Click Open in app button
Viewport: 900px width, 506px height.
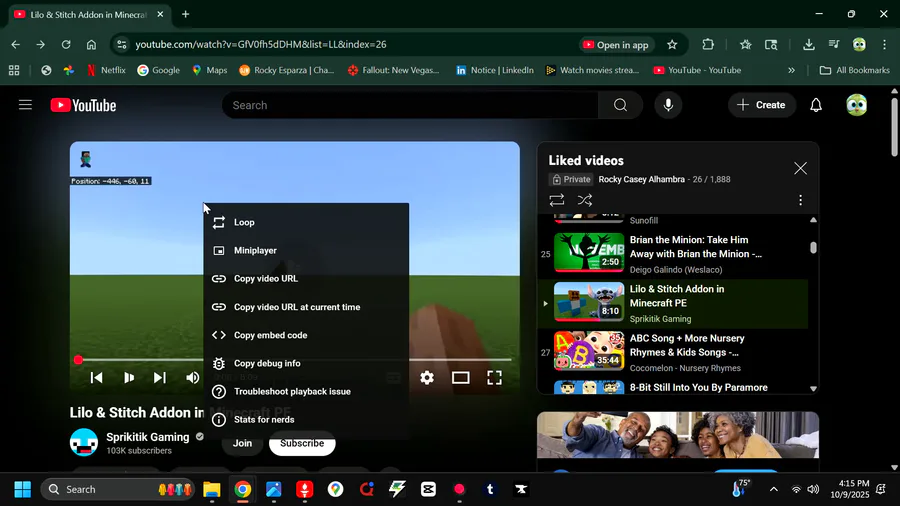pos(616,45)
